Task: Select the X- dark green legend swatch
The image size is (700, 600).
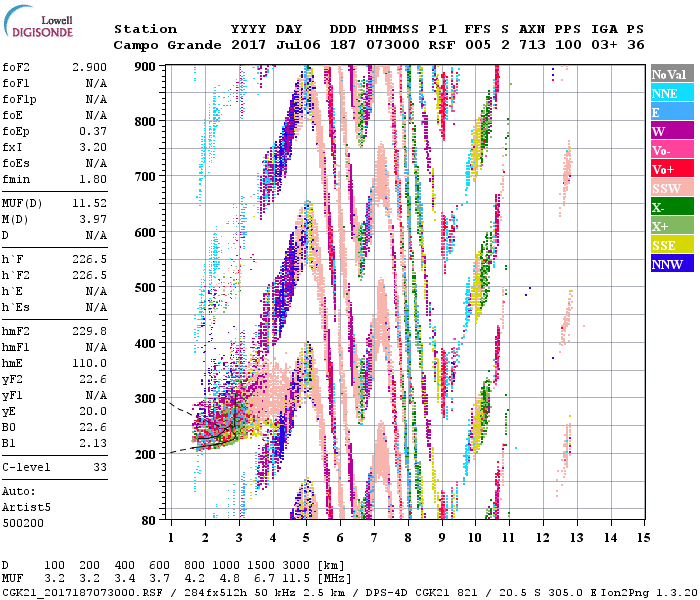Action: (672, 207)
